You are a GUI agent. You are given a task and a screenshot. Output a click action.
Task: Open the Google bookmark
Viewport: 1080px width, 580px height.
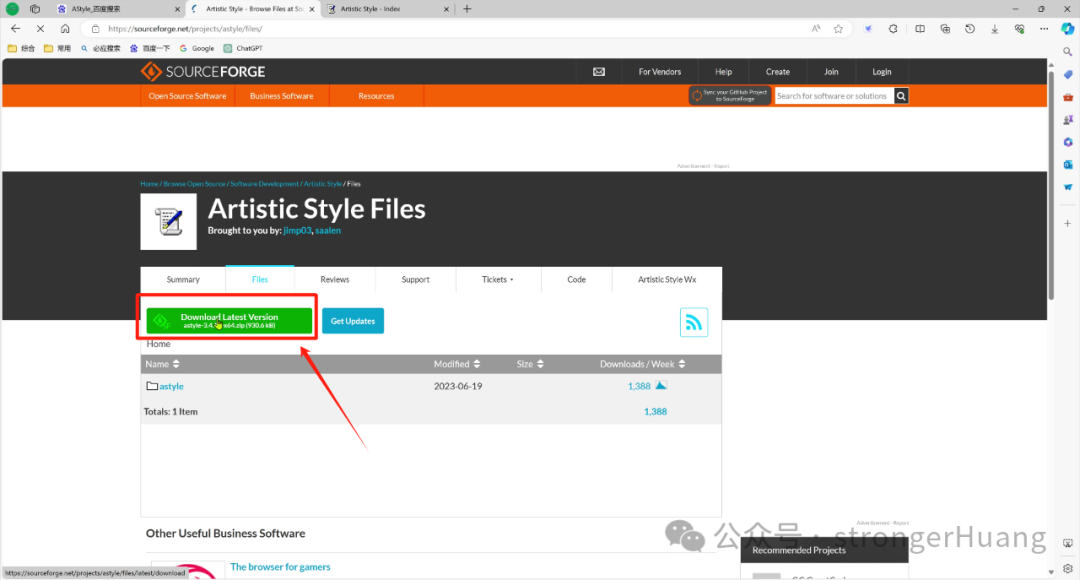coord(196,48)
